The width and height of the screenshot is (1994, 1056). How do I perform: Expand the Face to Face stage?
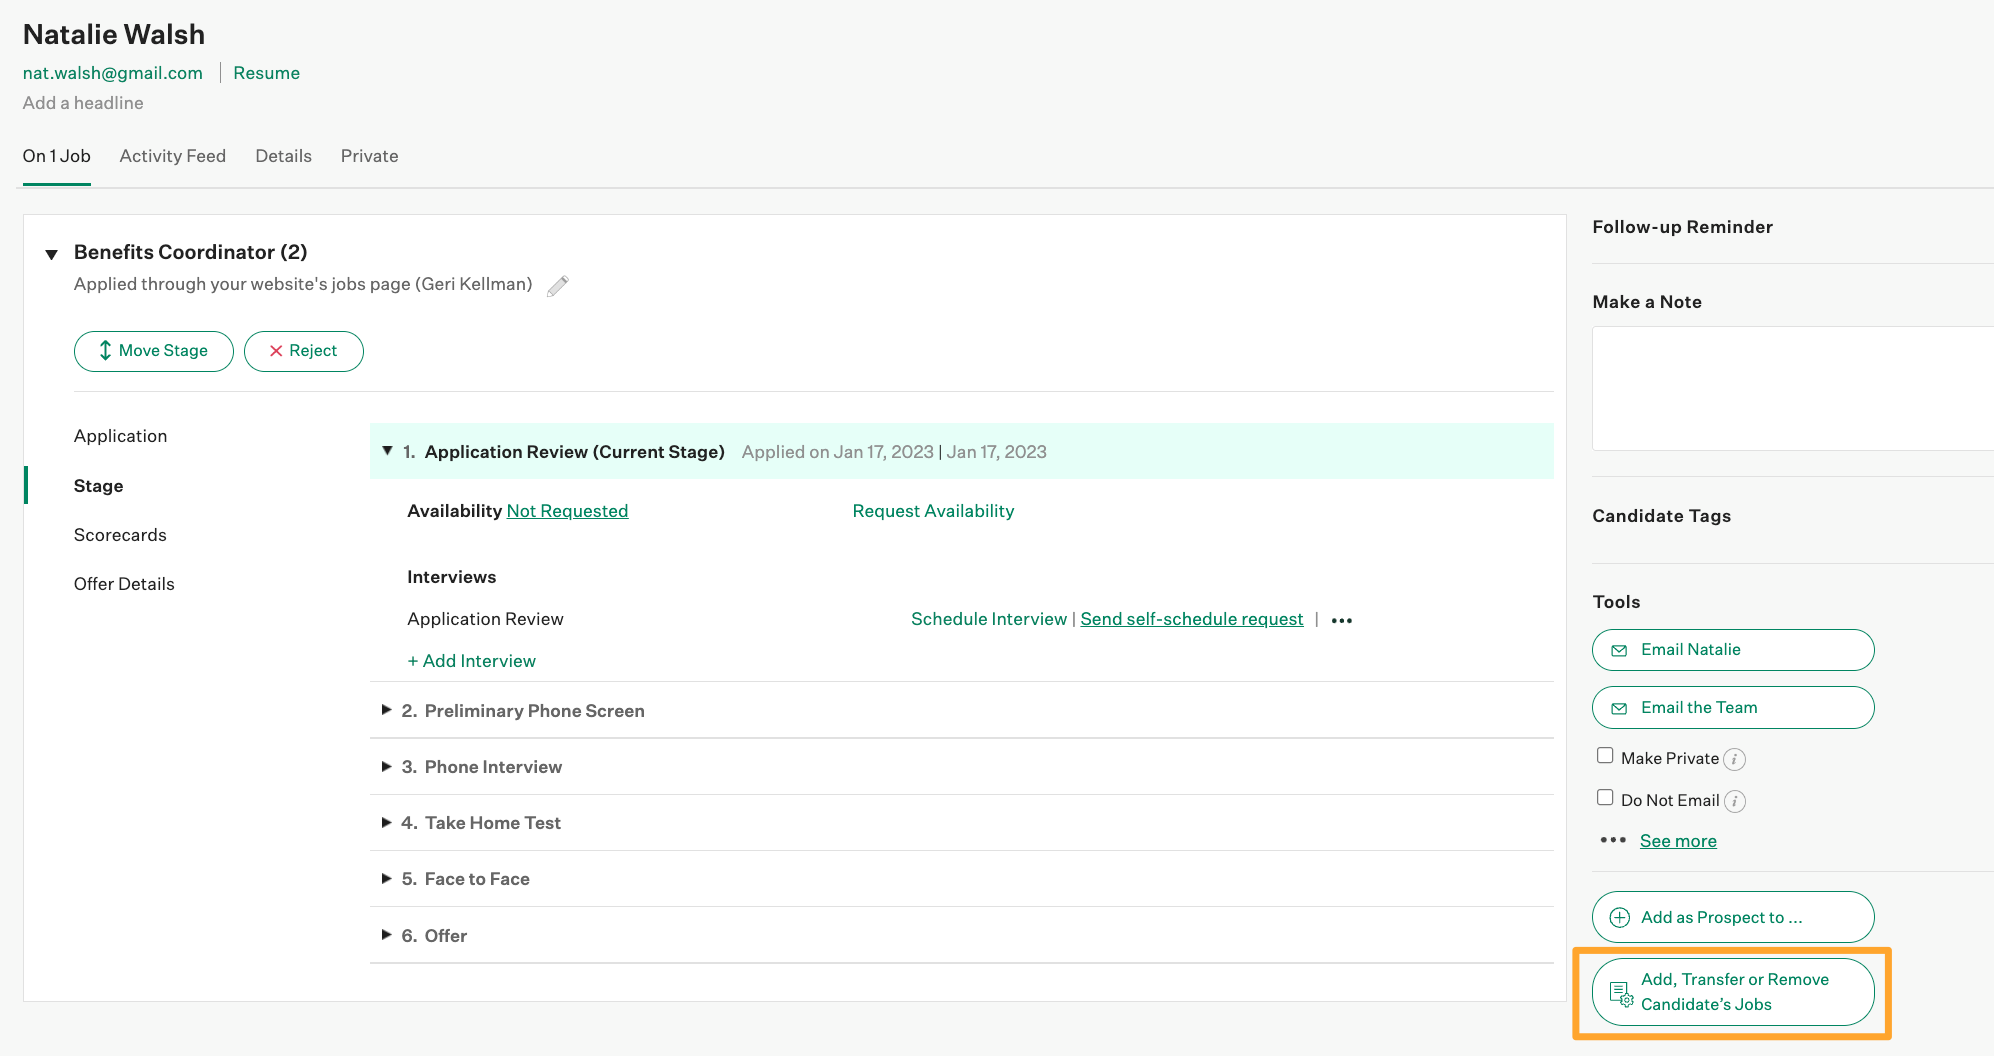pos(386,878)
